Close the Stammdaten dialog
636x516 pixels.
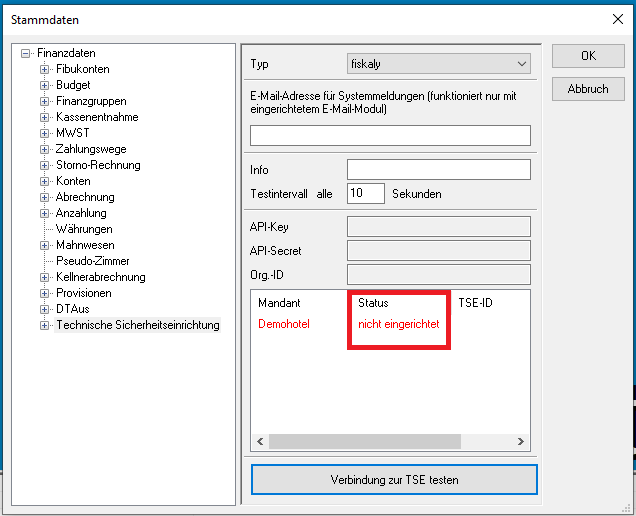click(618, 19)
